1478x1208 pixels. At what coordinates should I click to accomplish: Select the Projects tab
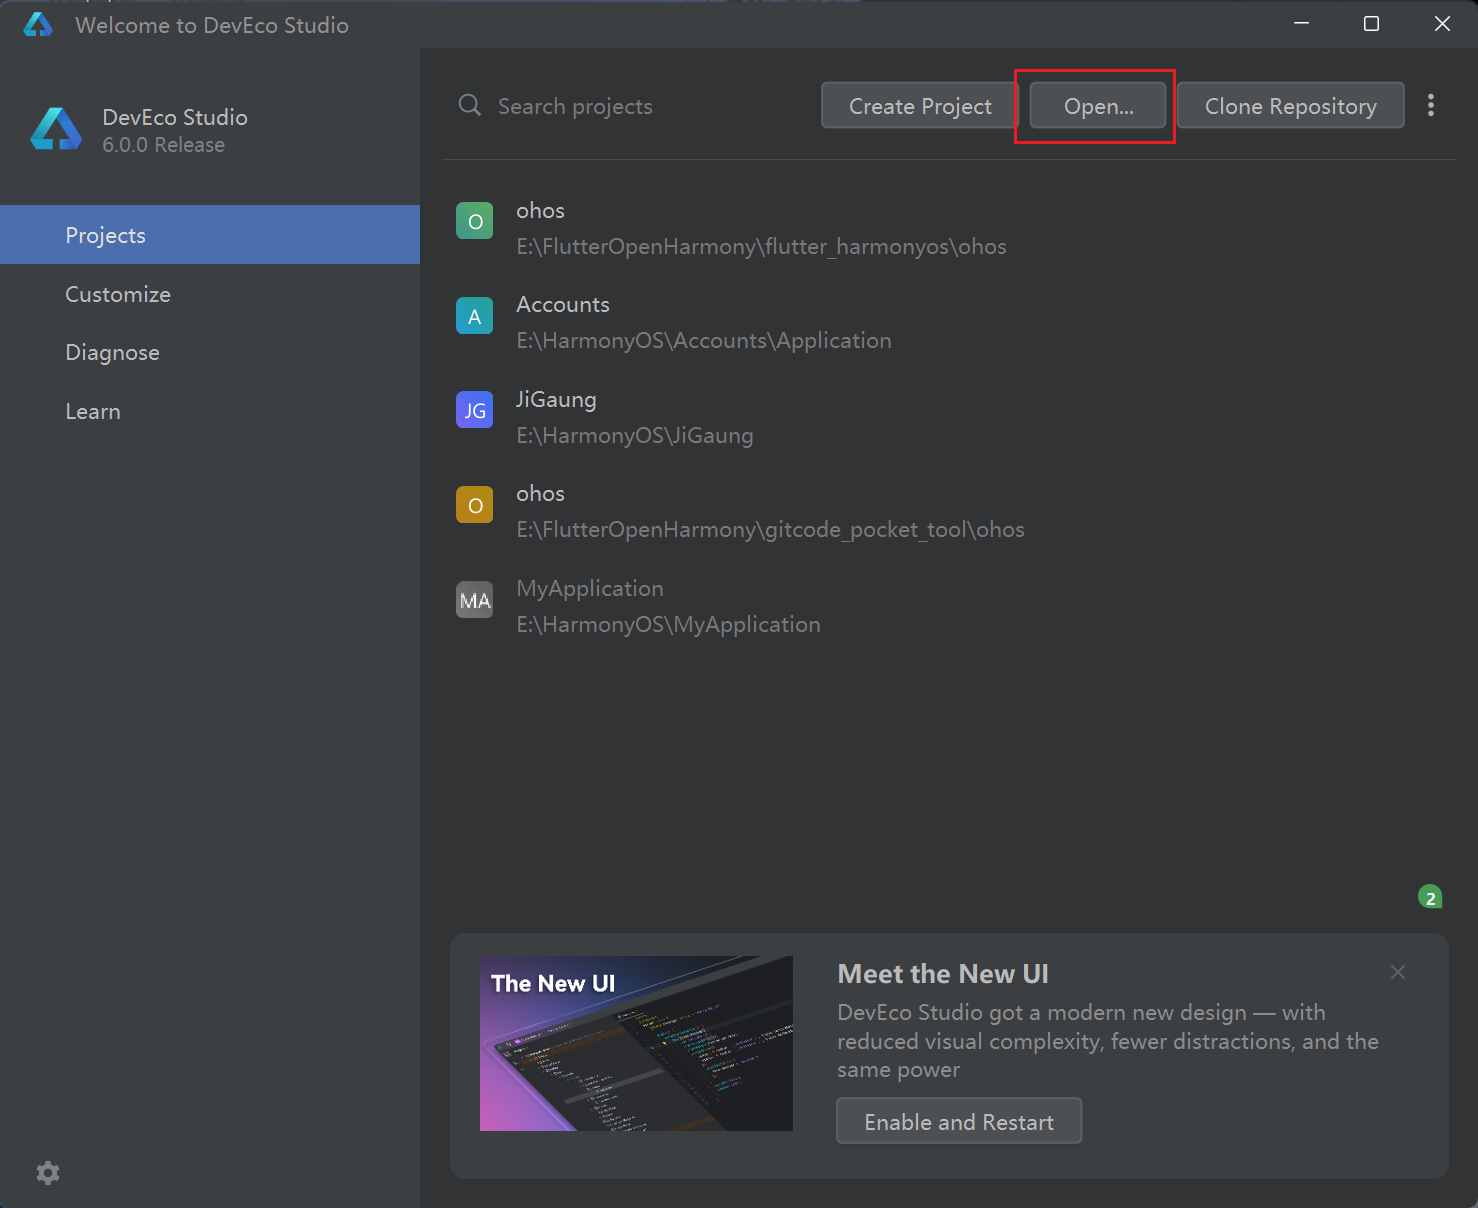210,235
